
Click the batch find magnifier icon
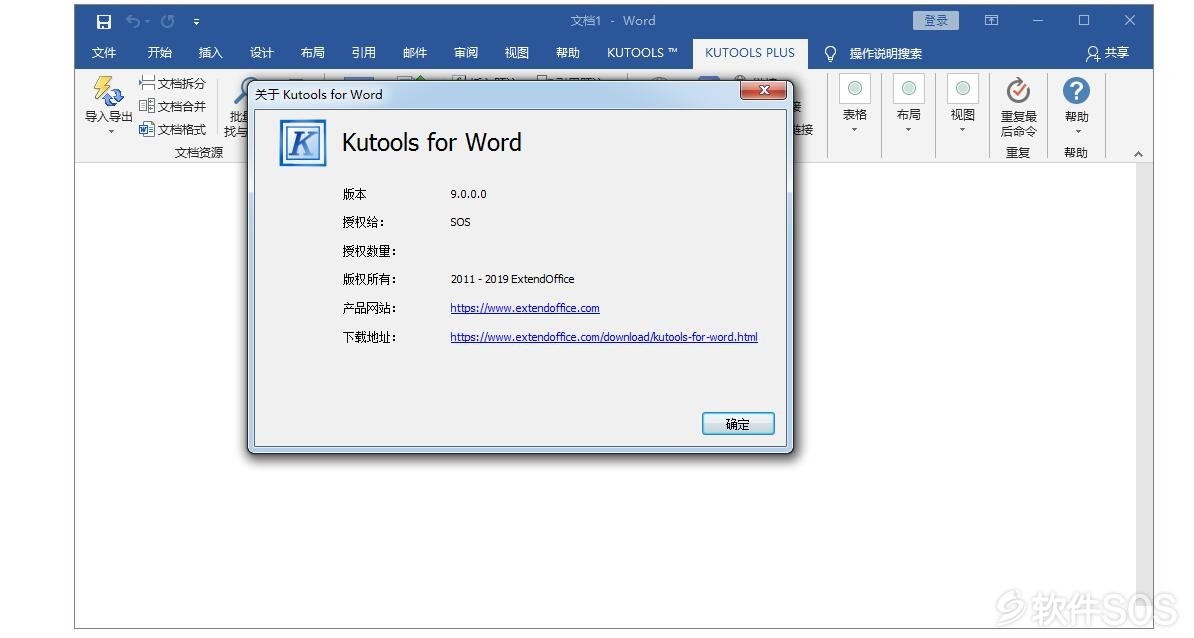[x=244, y=91]
